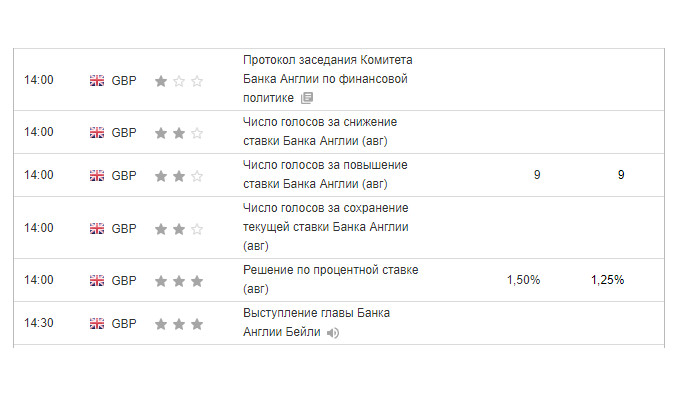Click the empty third star in 'за снижение' row
Viewport: 675px width, 395px height.
click(x=197, y=133)
